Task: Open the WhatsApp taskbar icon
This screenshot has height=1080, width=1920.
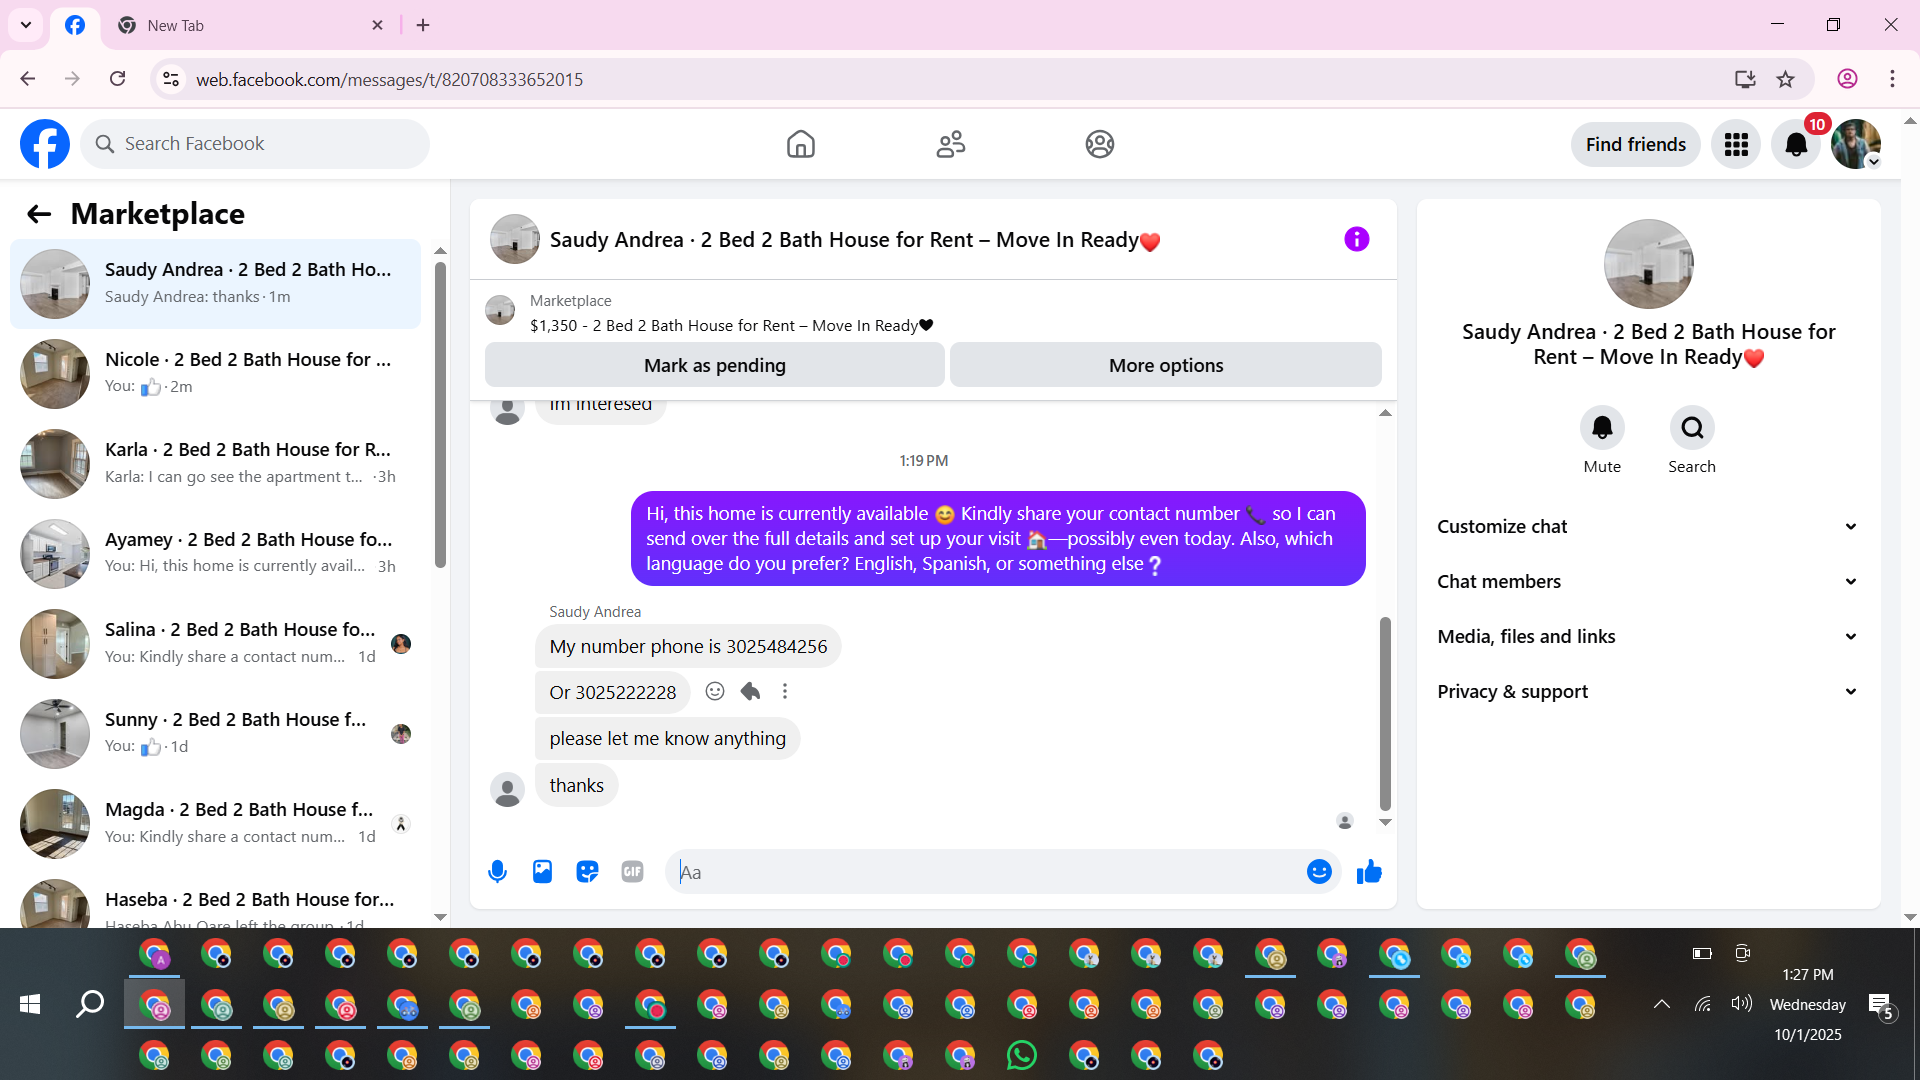Action: 1022,1056
